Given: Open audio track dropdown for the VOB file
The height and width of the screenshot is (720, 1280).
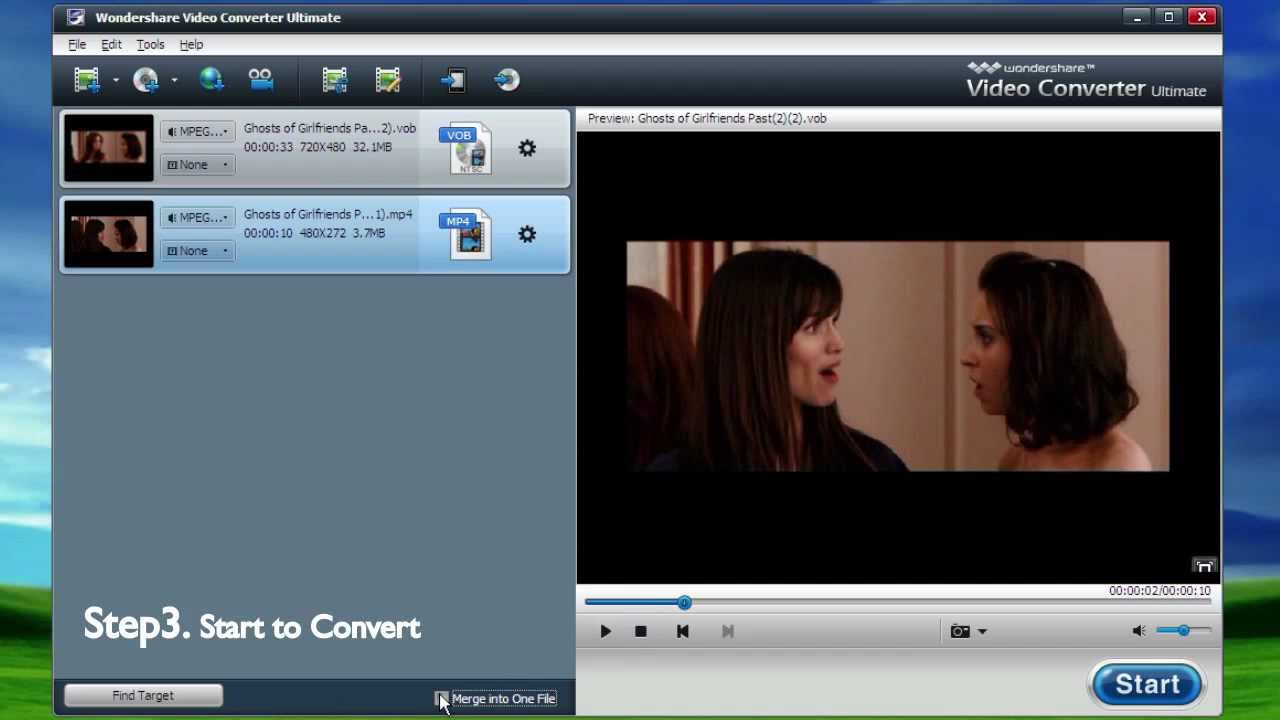Looking at the screenshot, I should [x=198, y=131].
